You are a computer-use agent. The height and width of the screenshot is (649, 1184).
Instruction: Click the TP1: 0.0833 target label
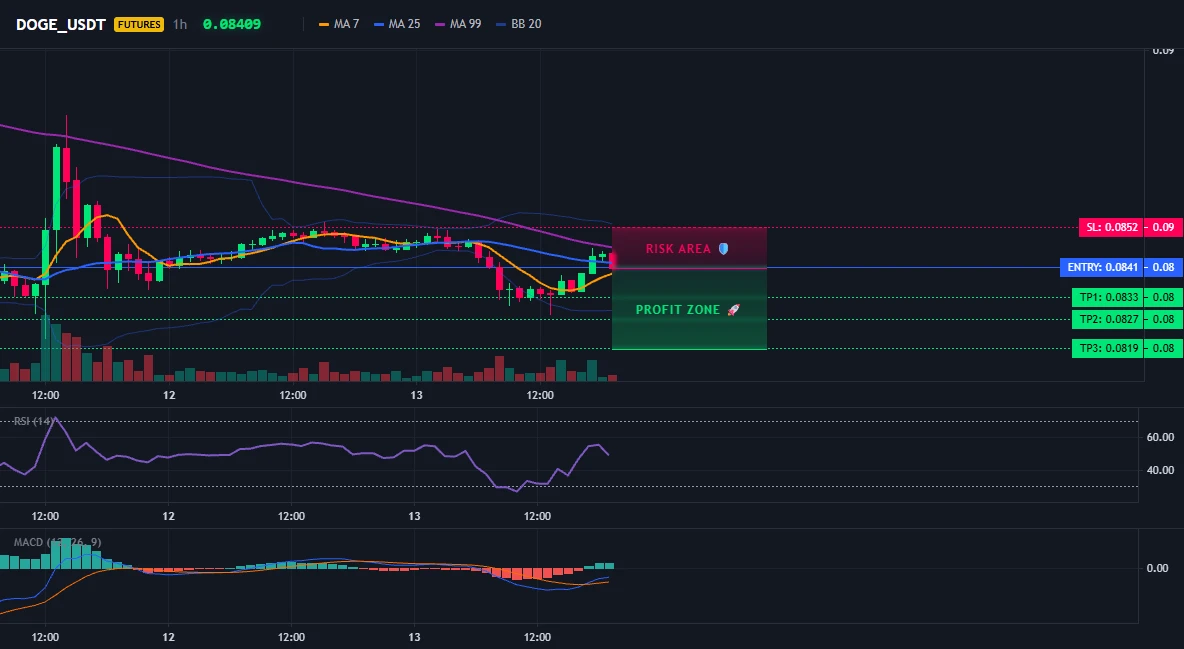1108,297
